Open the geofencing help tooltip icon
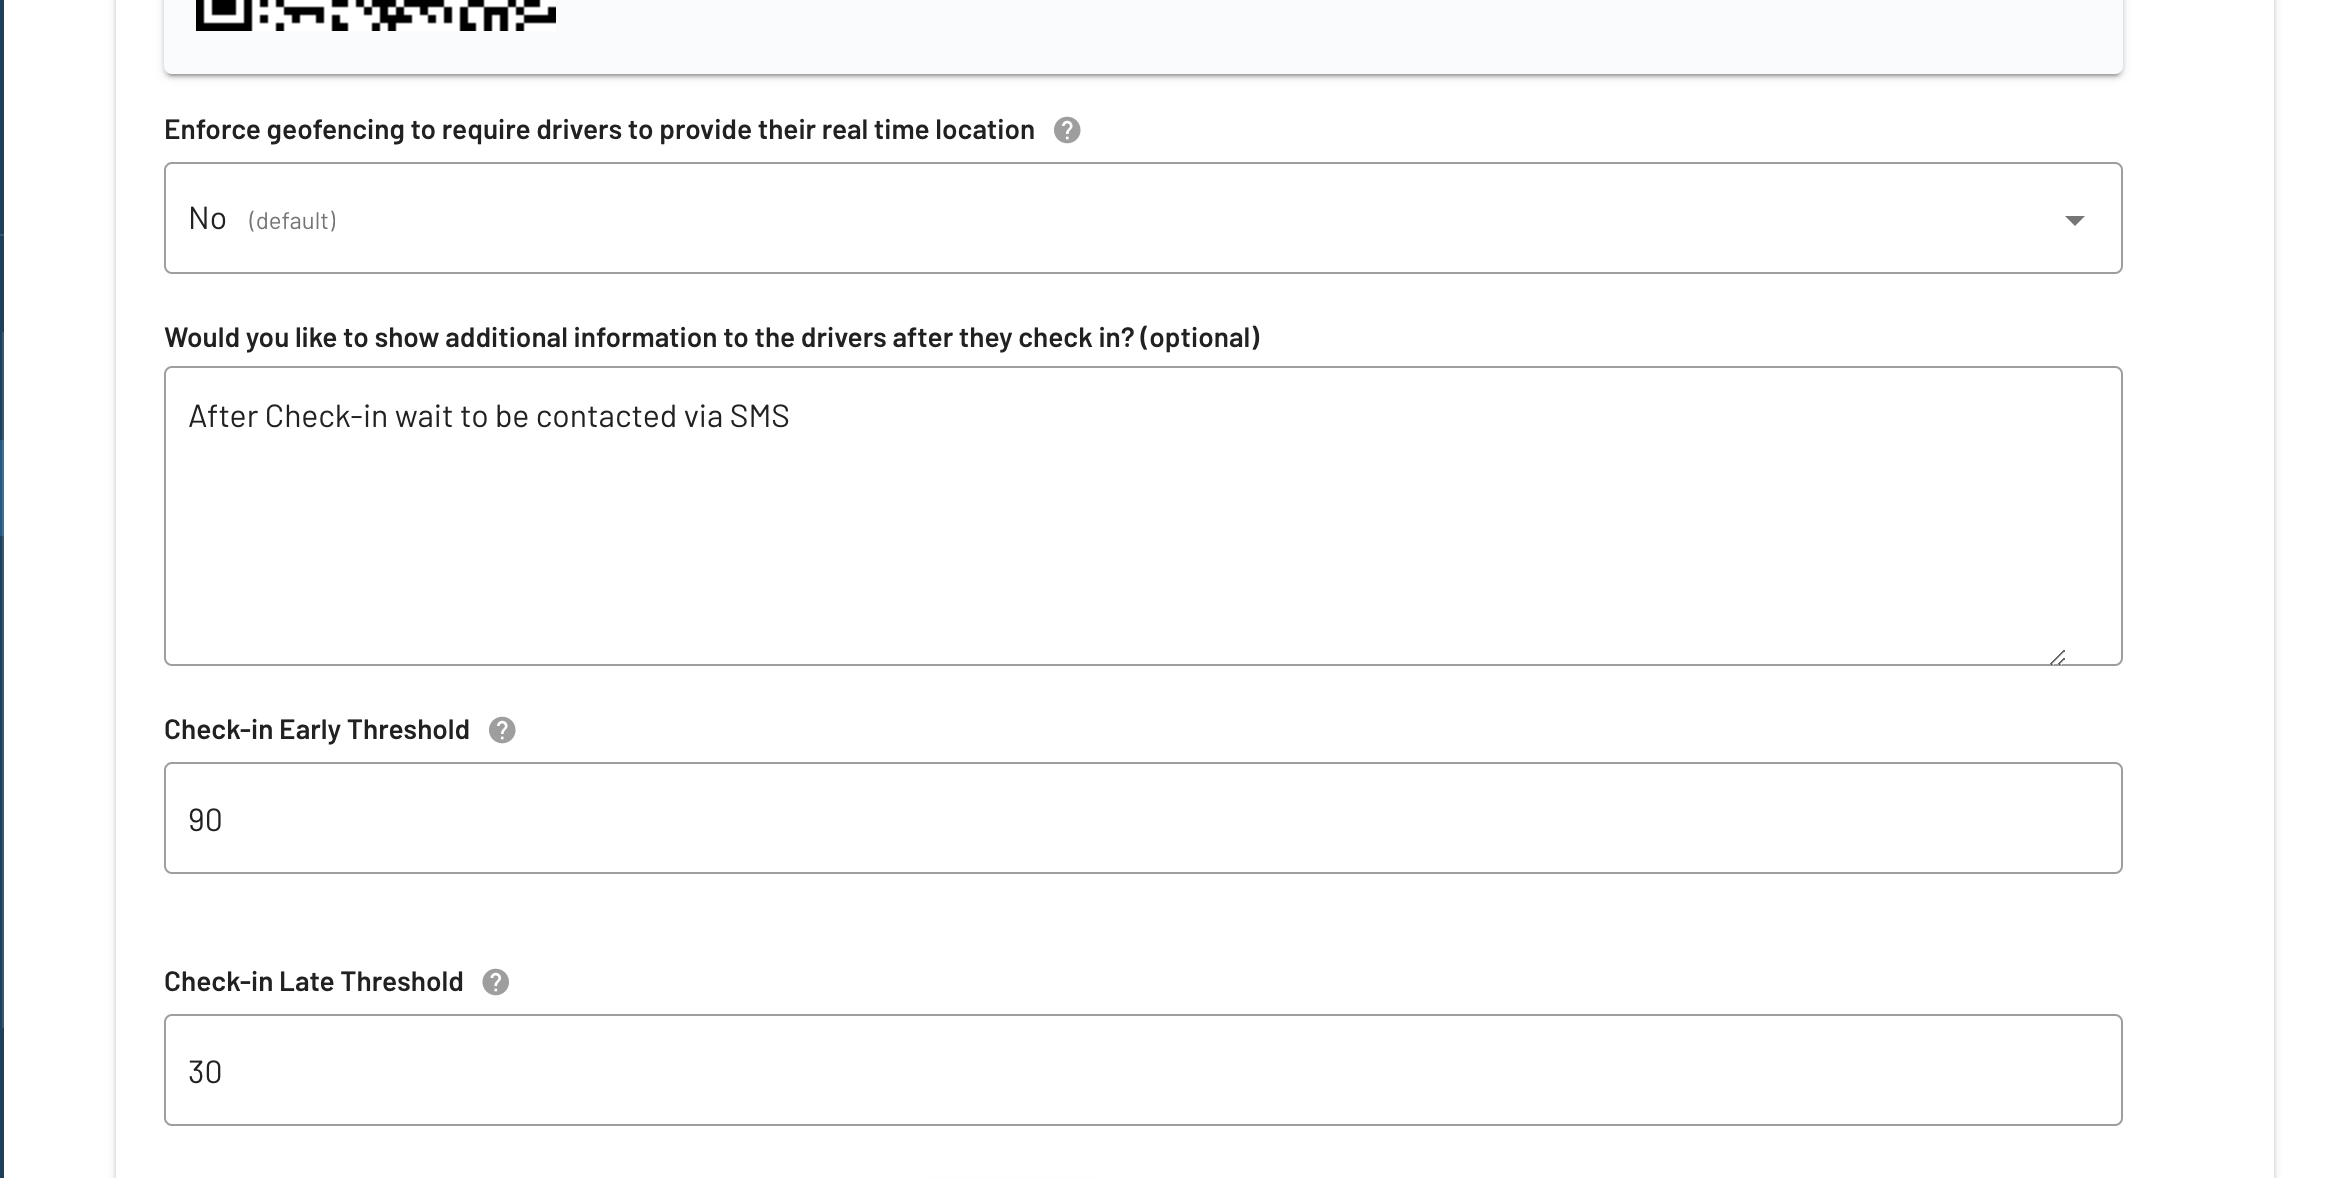This screenshot has width=2328, height=1178. [1067, 131]
